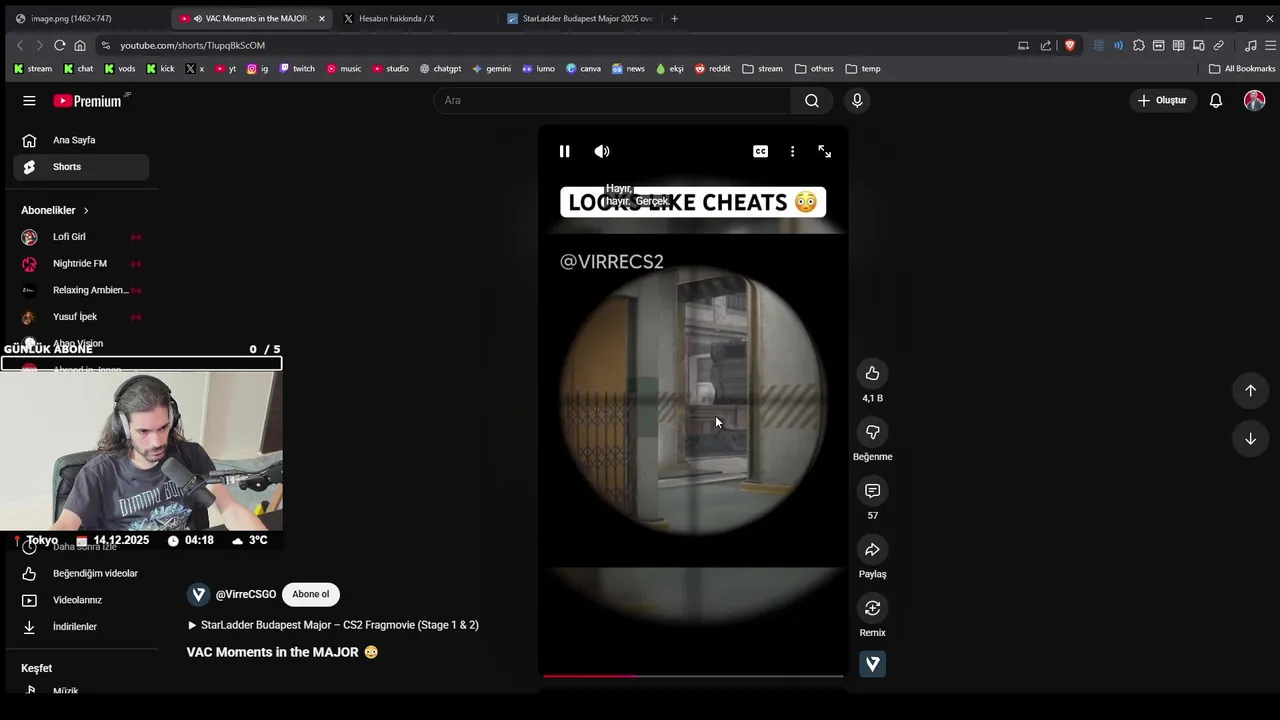
Task: Open the Brave Shields lion icon
Action: click(1070, 45)
